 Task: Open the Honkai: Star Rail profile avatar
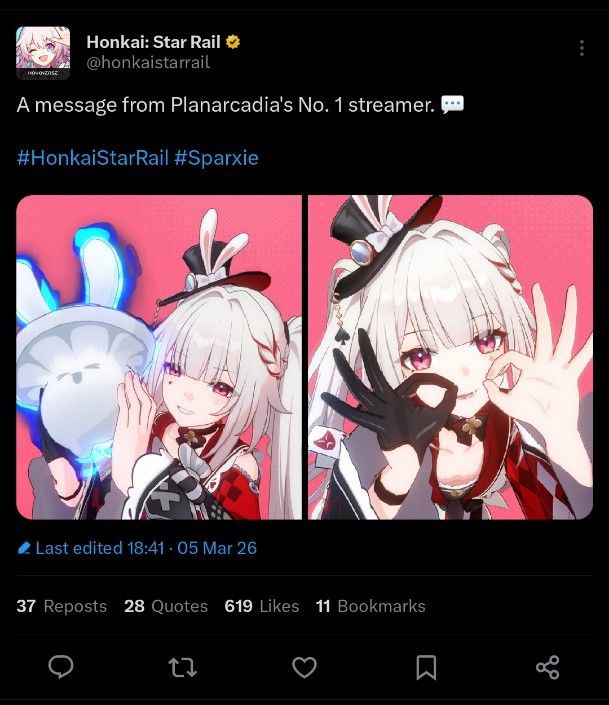coord(43,53)
